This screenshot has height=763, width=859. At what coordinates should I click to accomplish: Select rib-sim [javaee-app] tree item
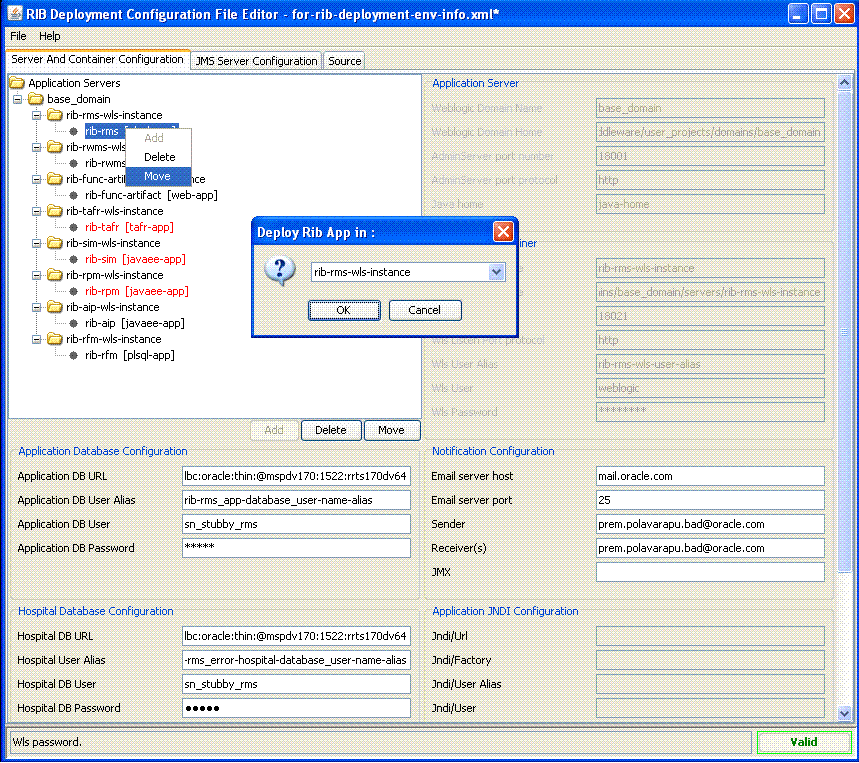coord(135,259)
